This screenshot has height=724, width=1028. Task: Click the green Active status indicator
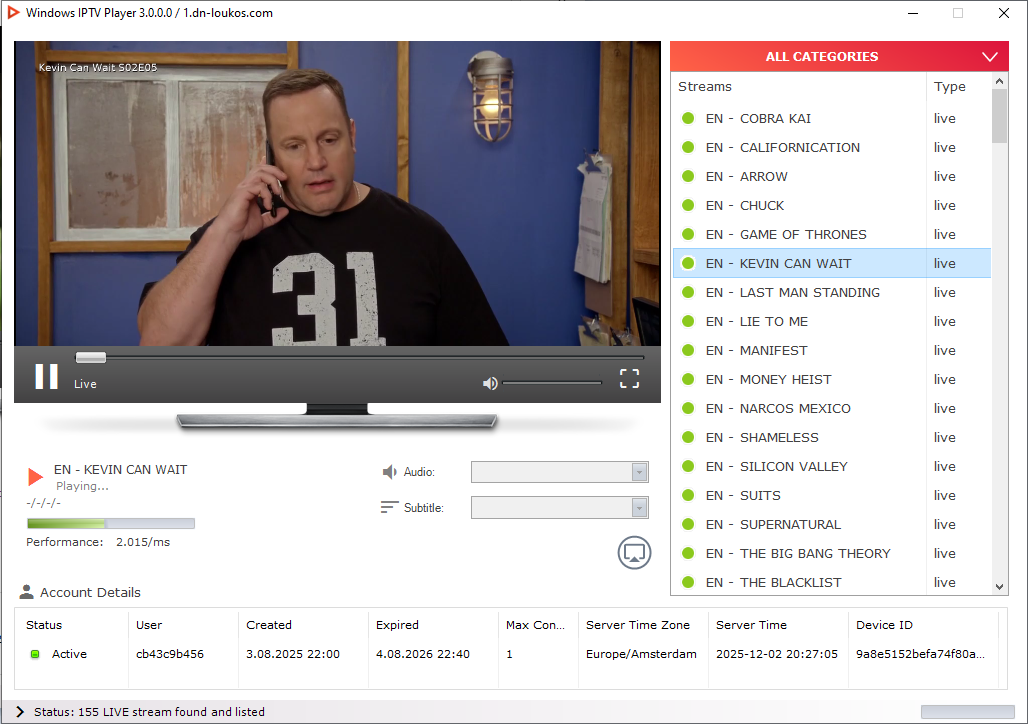tap(34, 654)
